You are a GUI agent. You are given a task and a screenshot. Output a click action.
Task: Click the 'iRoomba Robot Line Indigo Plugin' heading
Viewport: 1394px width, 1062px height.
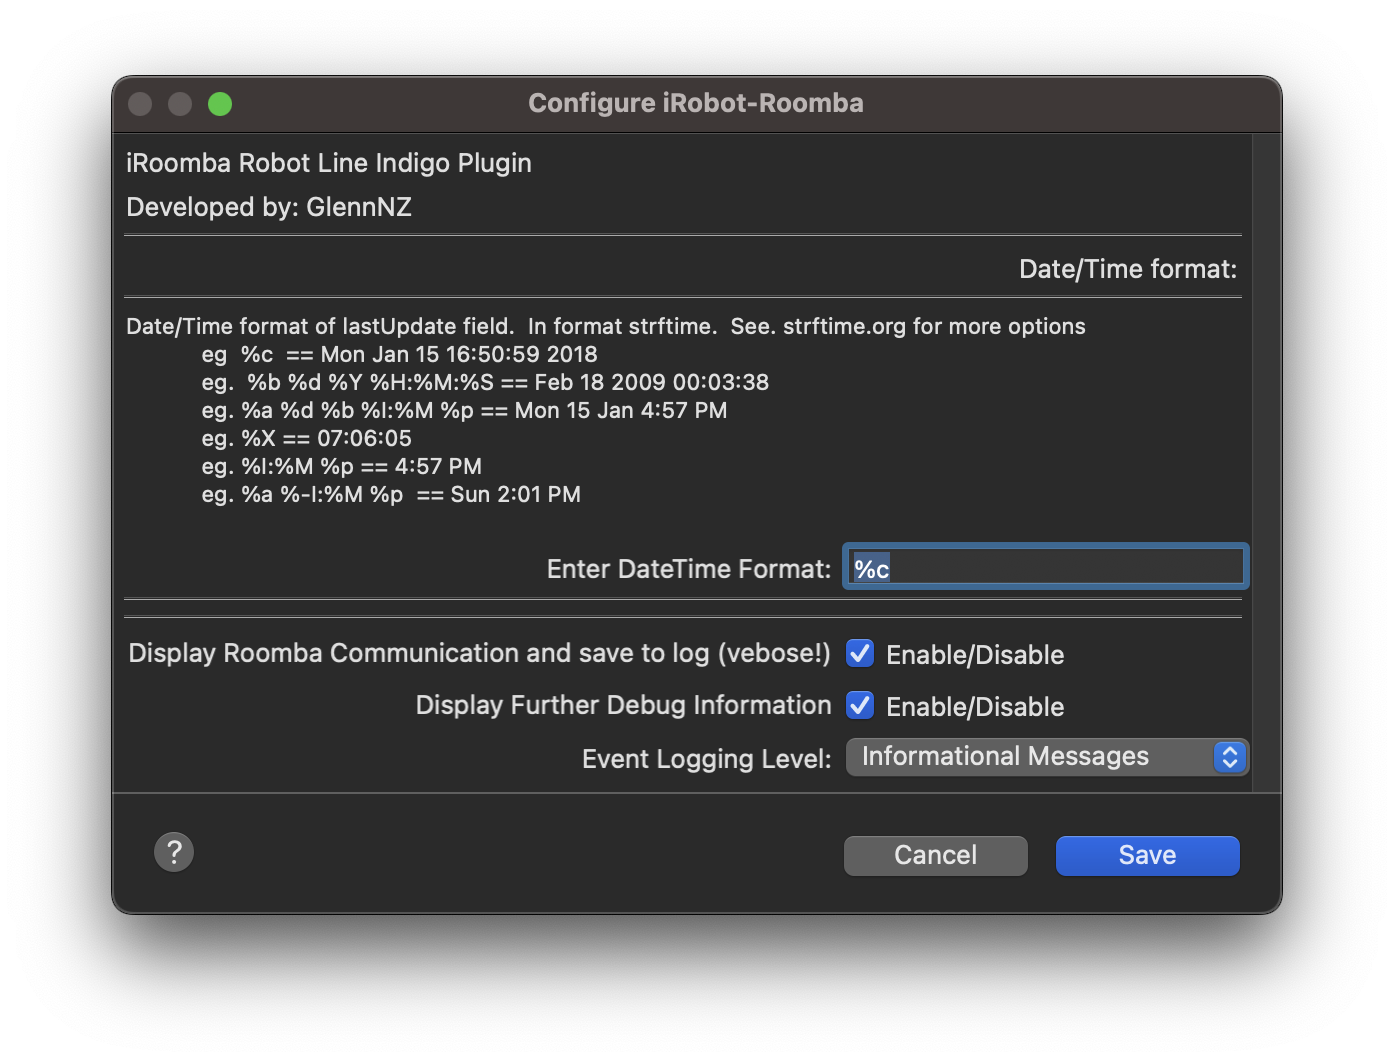click(x=329, y=163)
